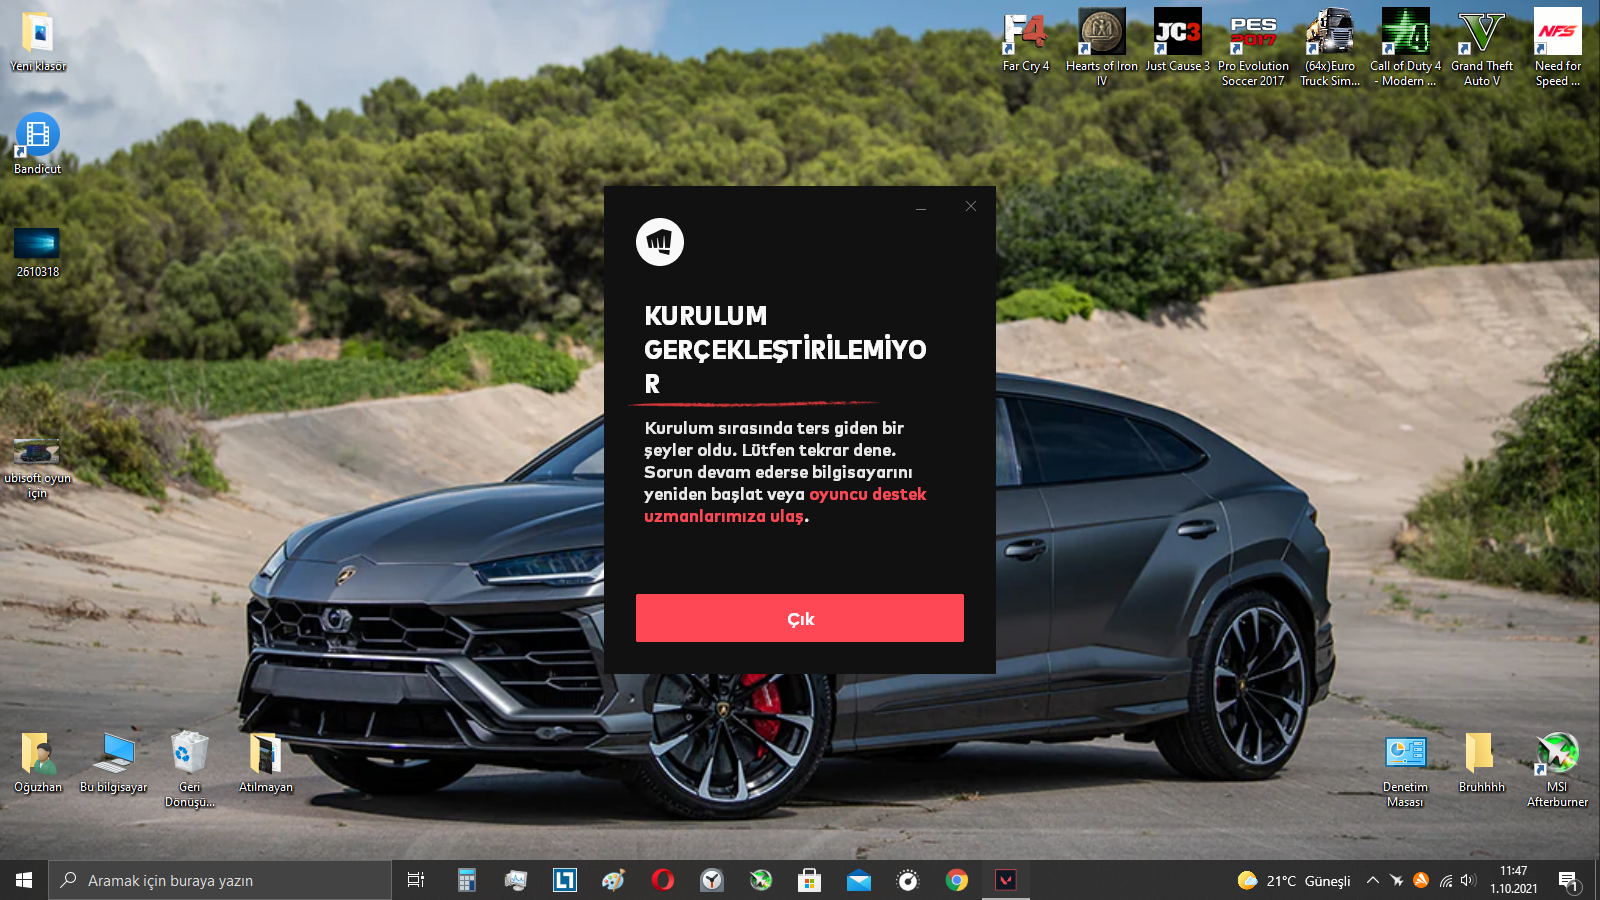Select the Oğuzhan user folder icon
Viewport: 1600px width, 900px height.
tap(38, 762)
